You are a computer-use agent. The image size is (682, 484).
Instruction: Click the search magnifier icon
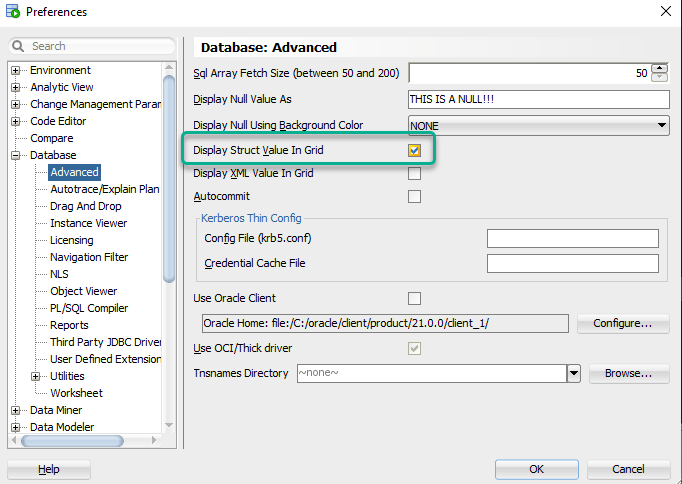click(x=18, y=46)
